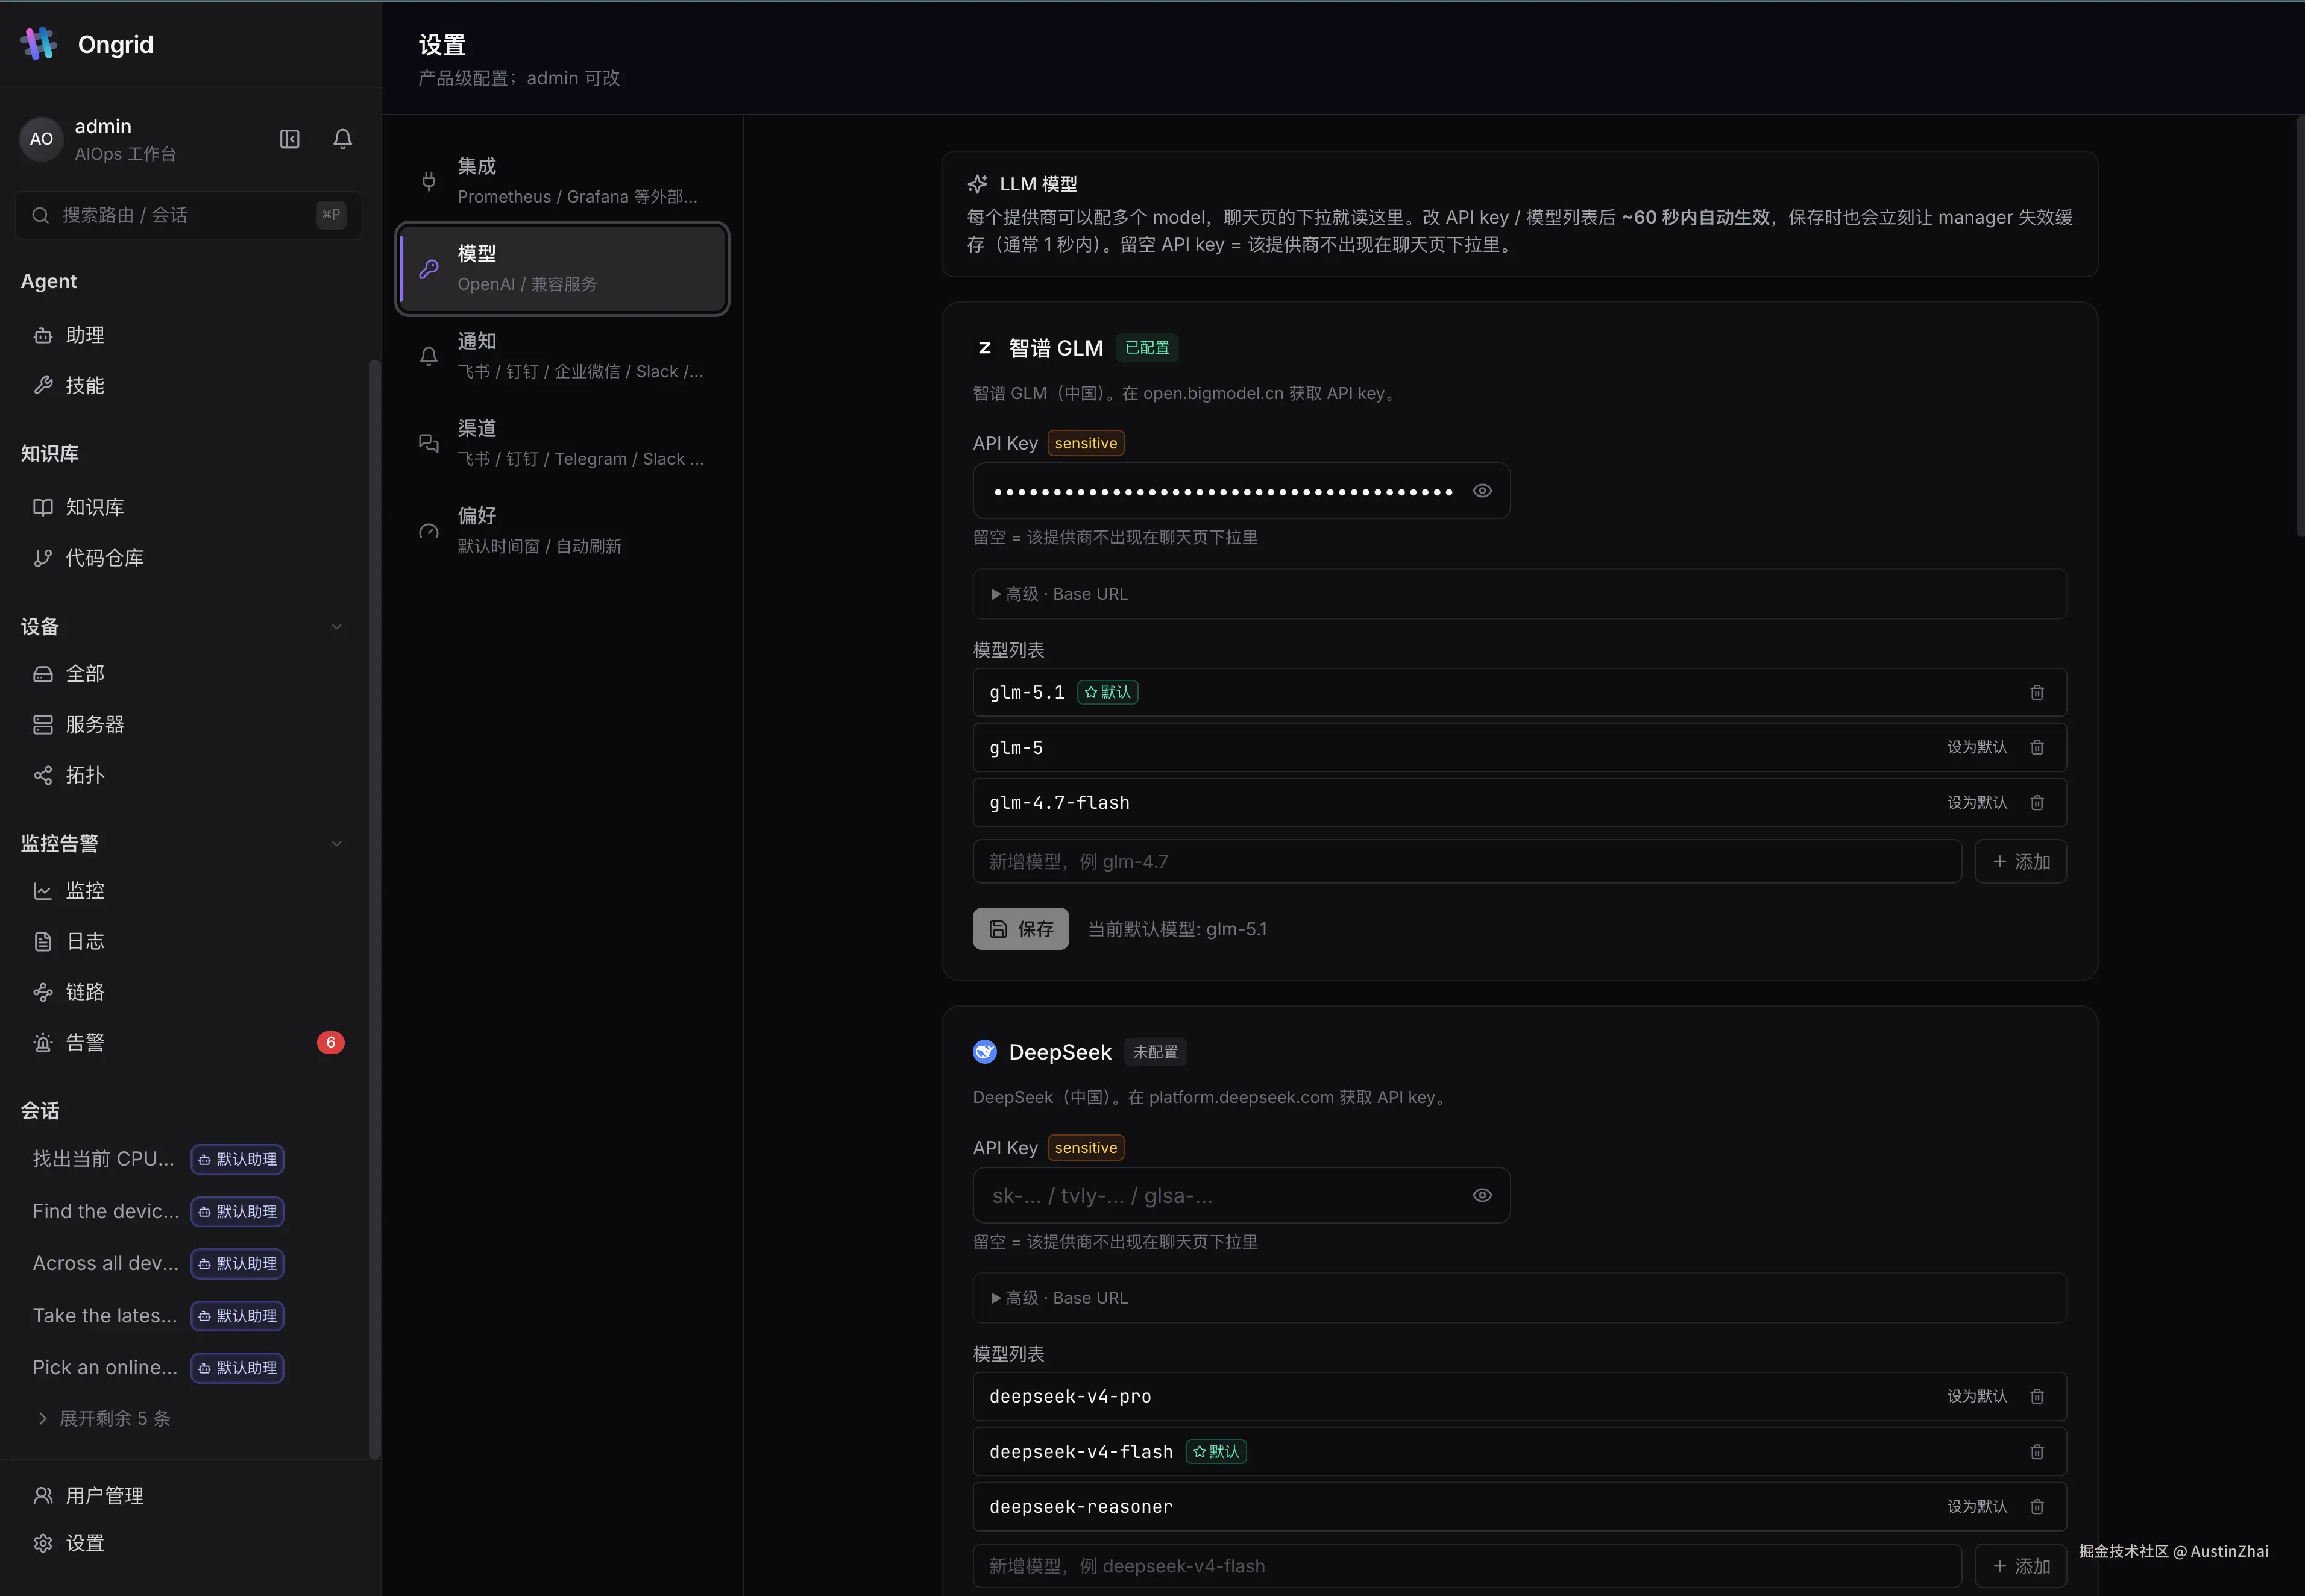Click 添加 beside the glm-4.7 field
This screenshot has height=1596, width=2305.
2021,862
